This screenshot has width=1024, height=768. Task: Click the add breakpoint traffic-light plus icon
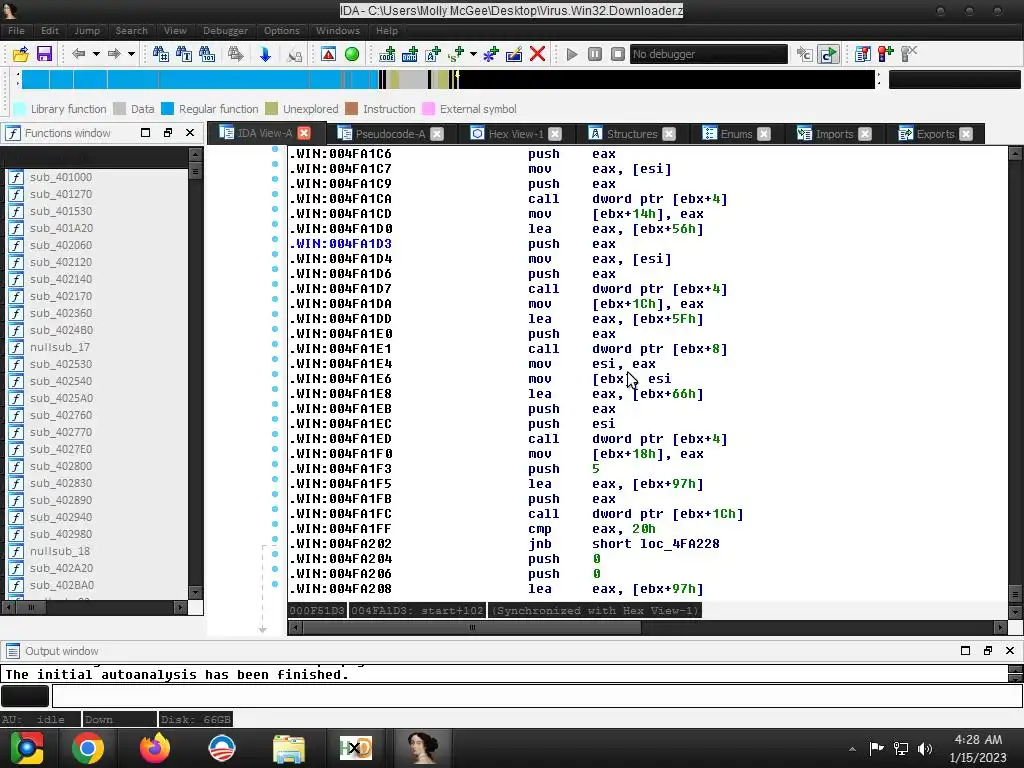(x=886, y=54)
